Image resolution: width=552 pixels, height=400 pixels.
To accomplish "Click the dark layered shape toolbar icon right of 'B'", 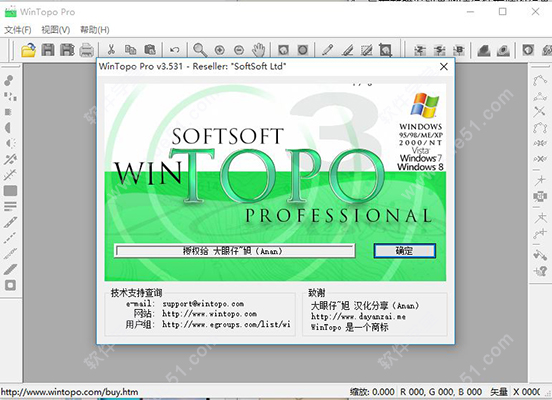I will coord(484,50).
